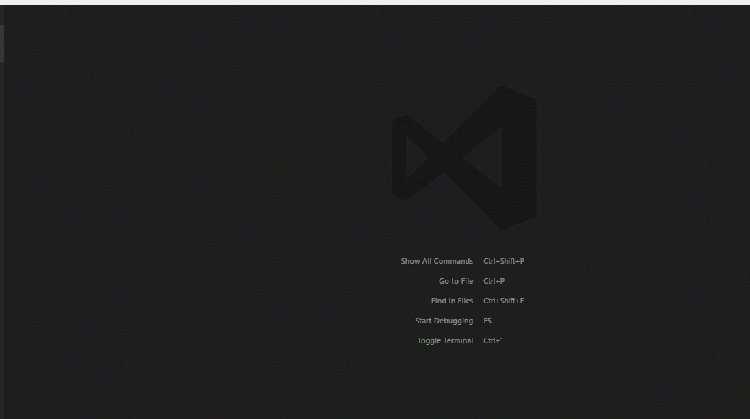
Task: Select the Ctrl+P shortcut text
Action: (x=494, y=281)
